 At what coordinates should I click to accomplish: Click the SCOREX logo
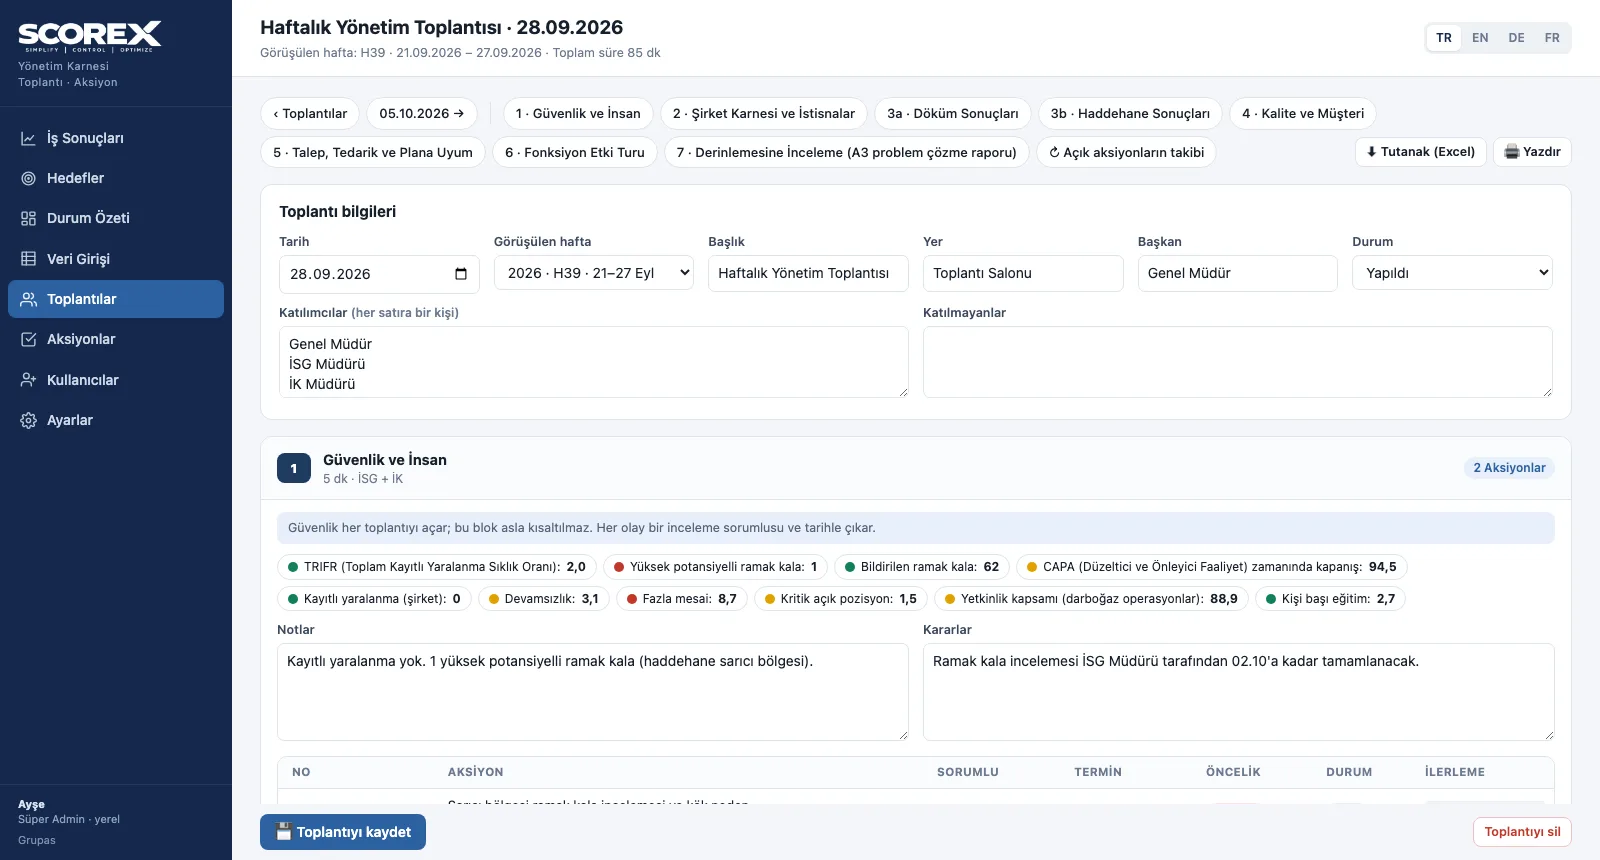coord(89,36)
